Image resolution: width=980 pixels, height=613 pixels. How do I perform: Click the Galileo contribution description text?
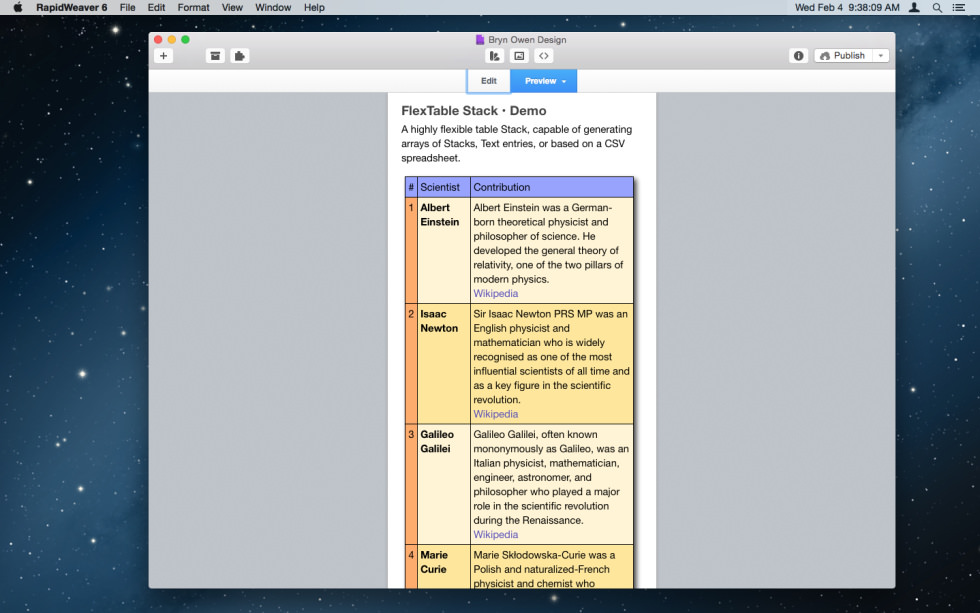click(x=551, y=477)
